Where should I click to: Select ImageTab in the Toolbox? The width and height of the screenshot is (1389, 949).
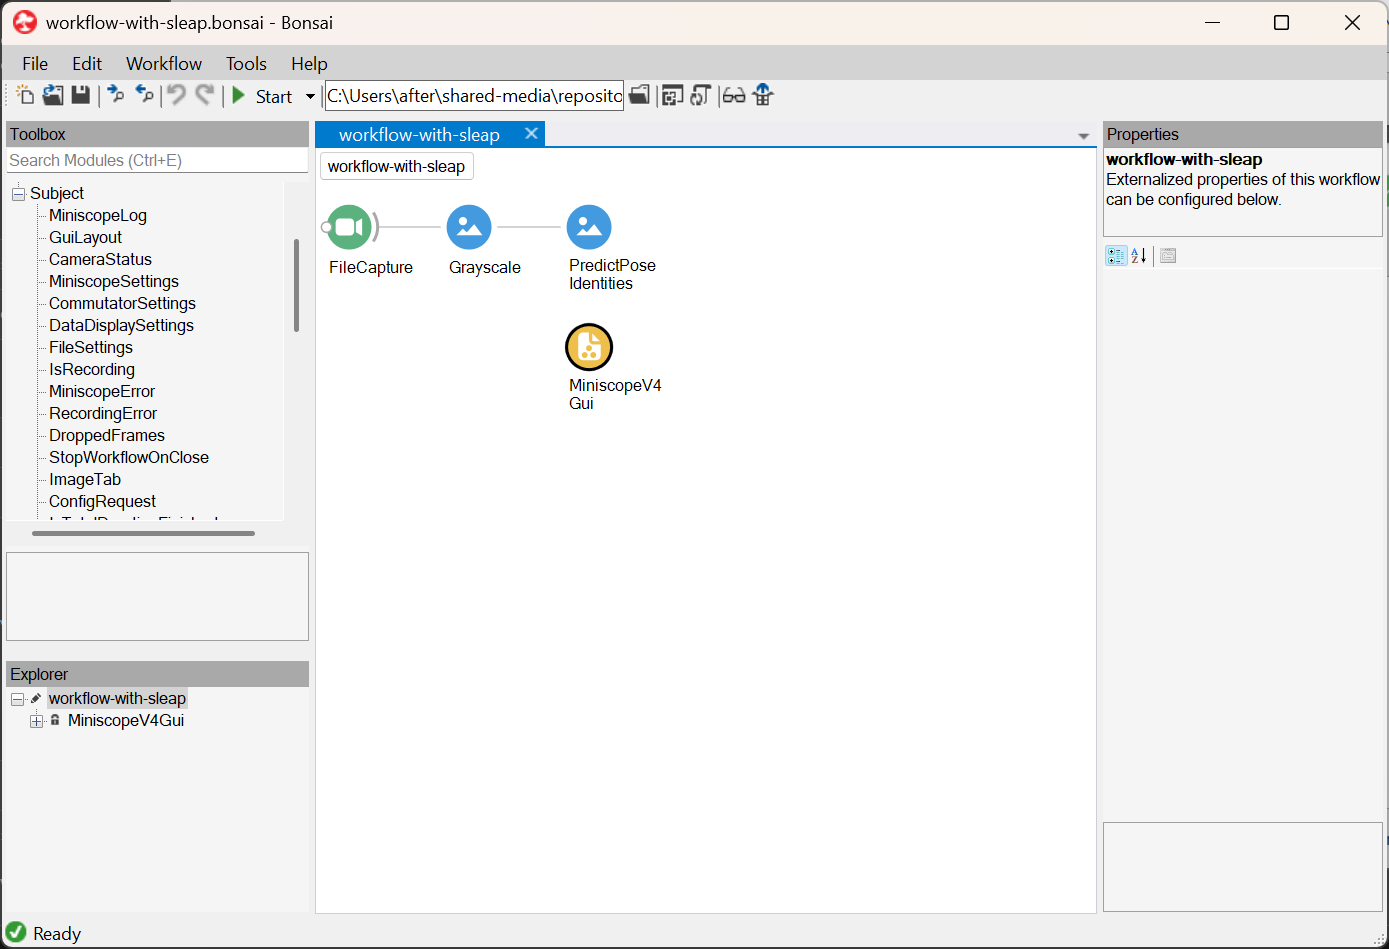tap(85, 480)
